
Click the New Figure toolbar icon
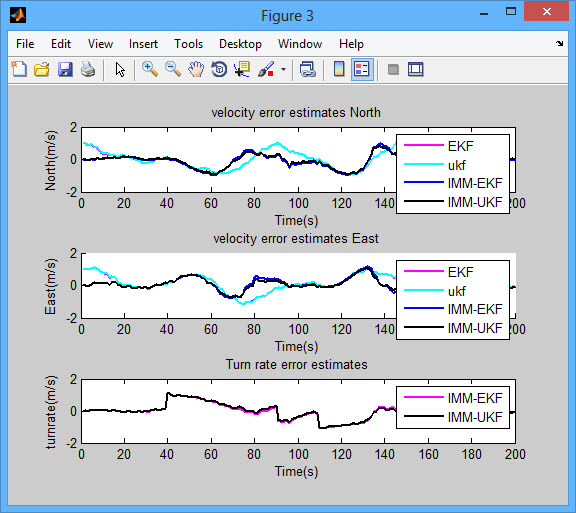19,69
